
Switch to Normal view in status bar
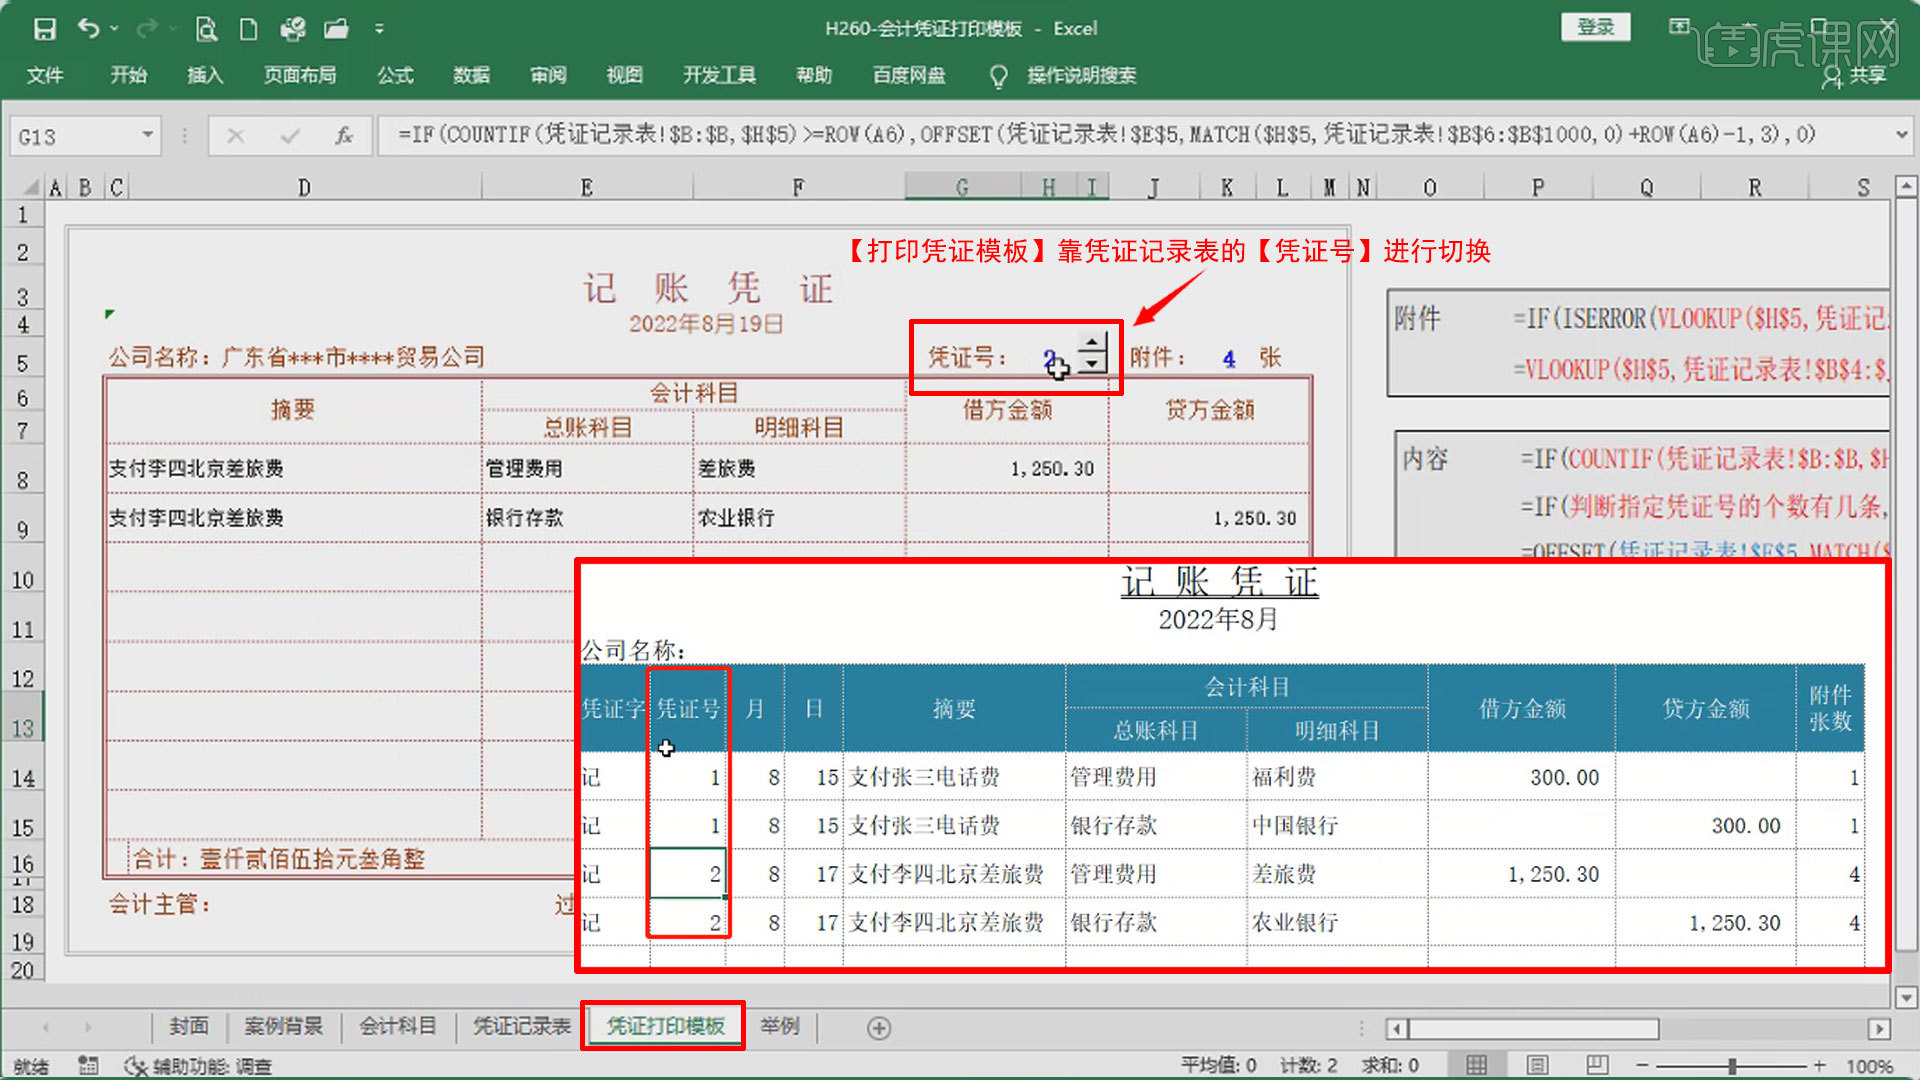[x=1476, y=1065]
